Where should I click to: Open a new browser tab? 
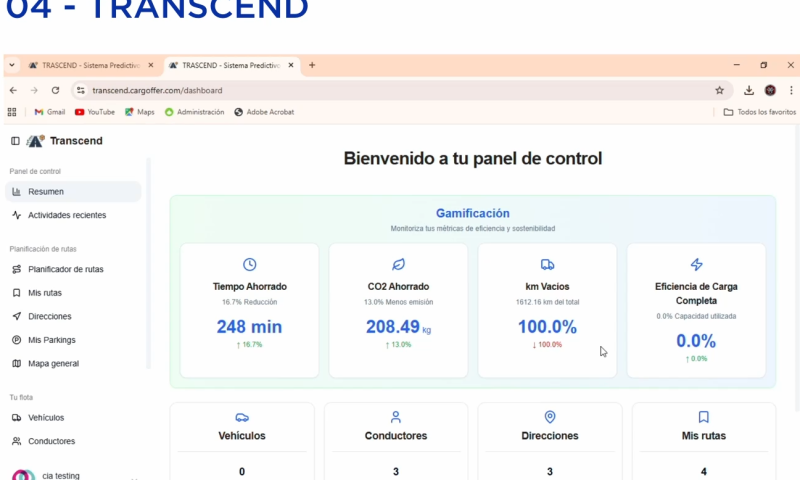click(x=312, y=65)
